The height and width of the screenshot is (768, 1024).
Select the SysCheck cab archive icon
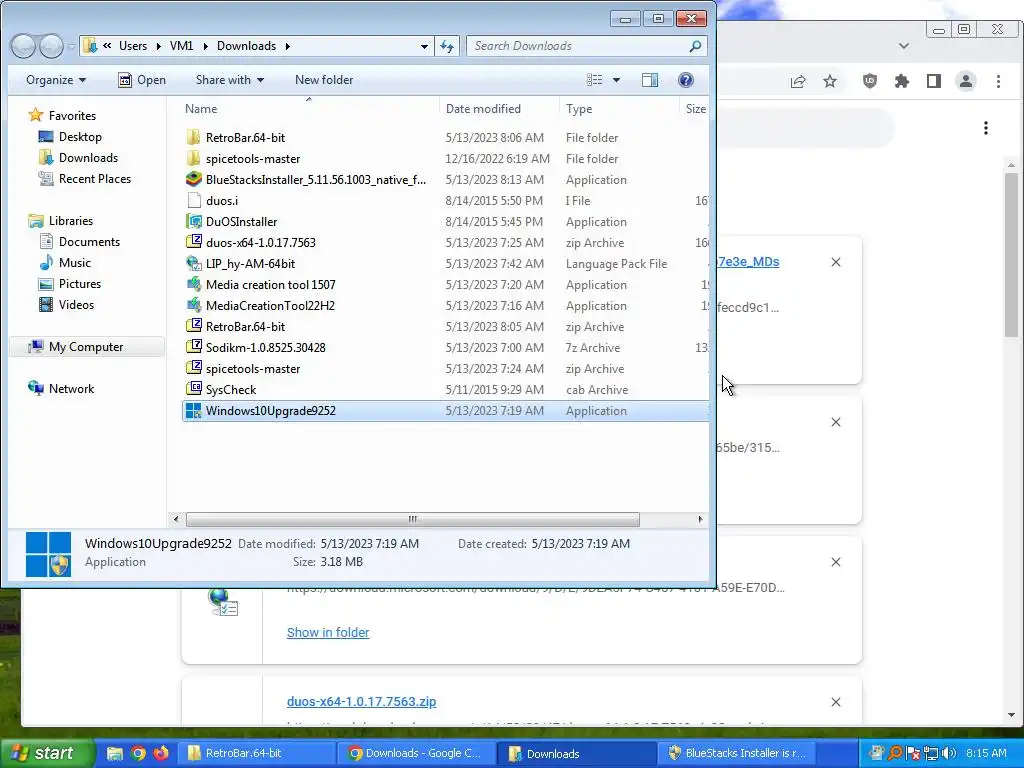[194, 390]
